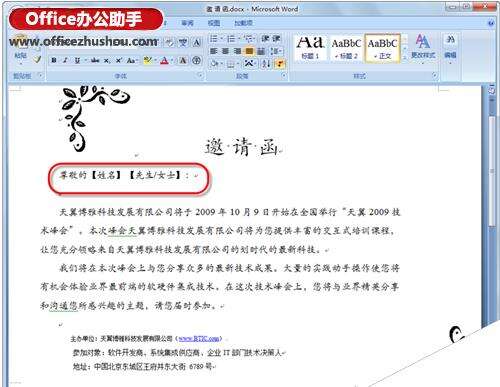Apply subscript formatting

[x=106, y=60]
